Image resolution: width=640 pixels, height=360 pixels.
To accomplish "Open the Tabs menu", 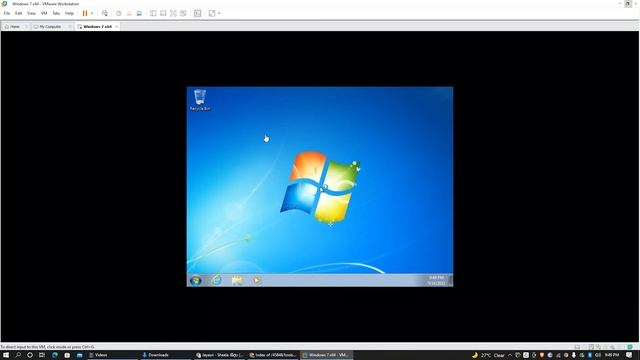I will click(56, 13).
